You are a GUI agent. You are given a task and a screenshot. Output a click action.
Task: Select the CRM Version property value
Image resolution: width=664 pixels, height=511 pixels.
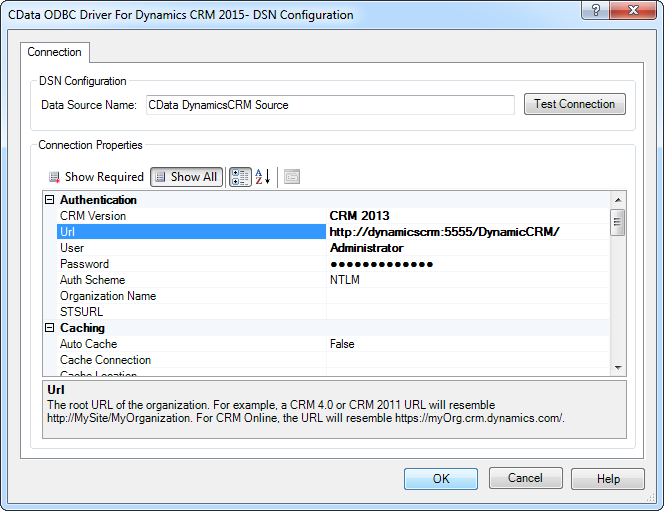(x=467, y=216)
